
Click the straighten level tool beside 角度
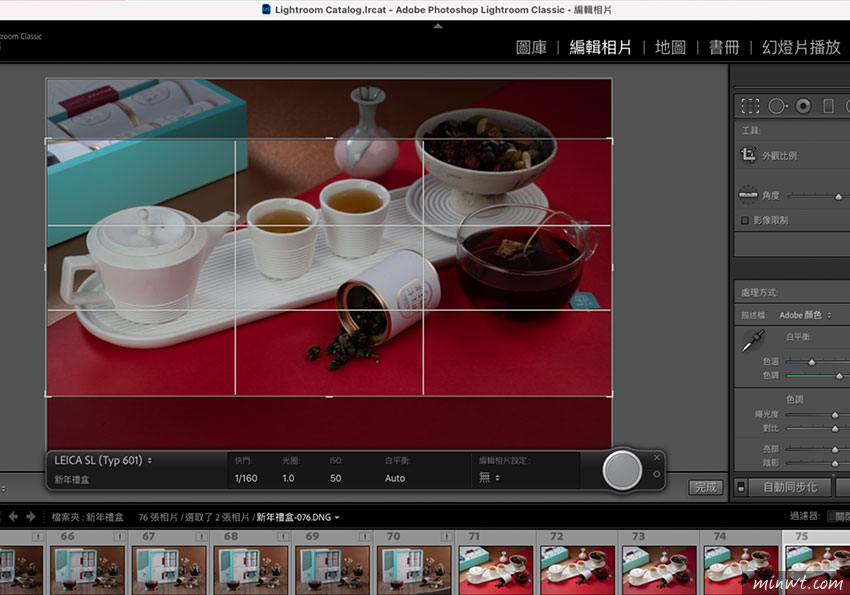[748, 195]
